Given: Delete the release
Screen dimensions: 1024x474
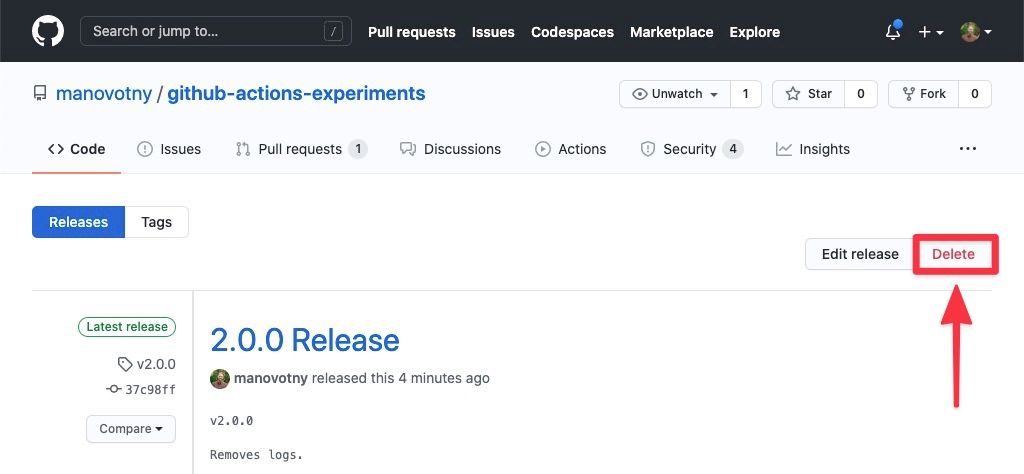Looking at the screenshot, I should point(953,254).
